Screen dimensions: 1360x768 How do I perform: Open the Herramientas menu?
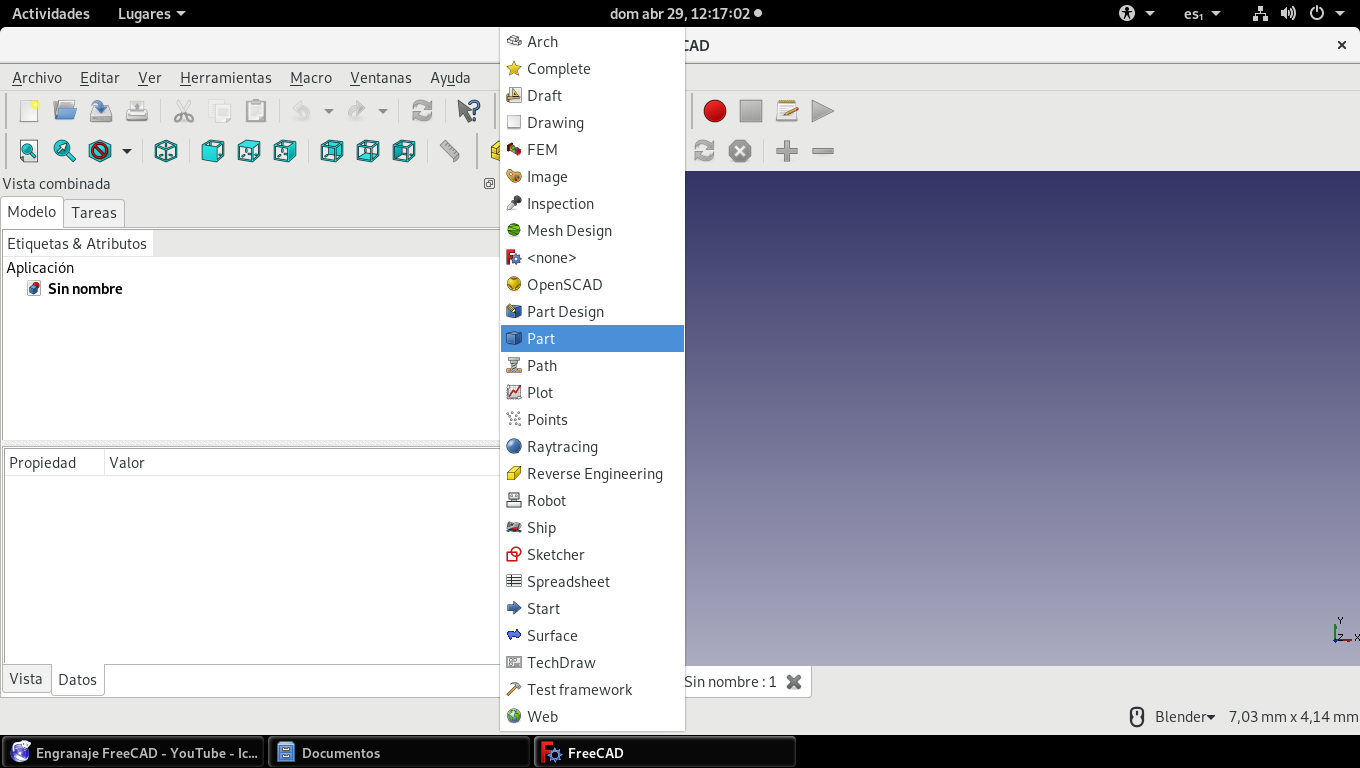click(226, 77)
